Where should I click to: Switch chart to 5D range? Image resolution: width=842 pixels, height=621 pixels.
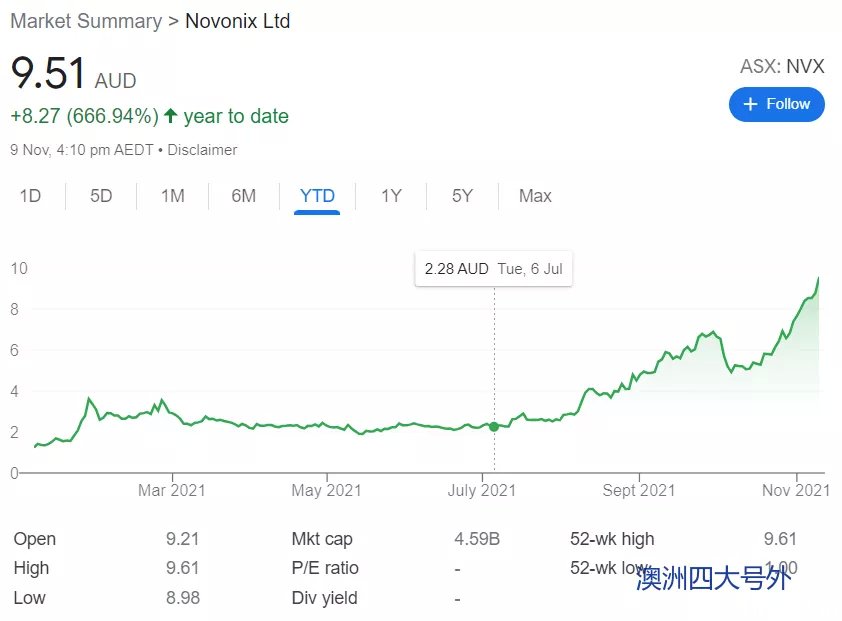(101, 196)
